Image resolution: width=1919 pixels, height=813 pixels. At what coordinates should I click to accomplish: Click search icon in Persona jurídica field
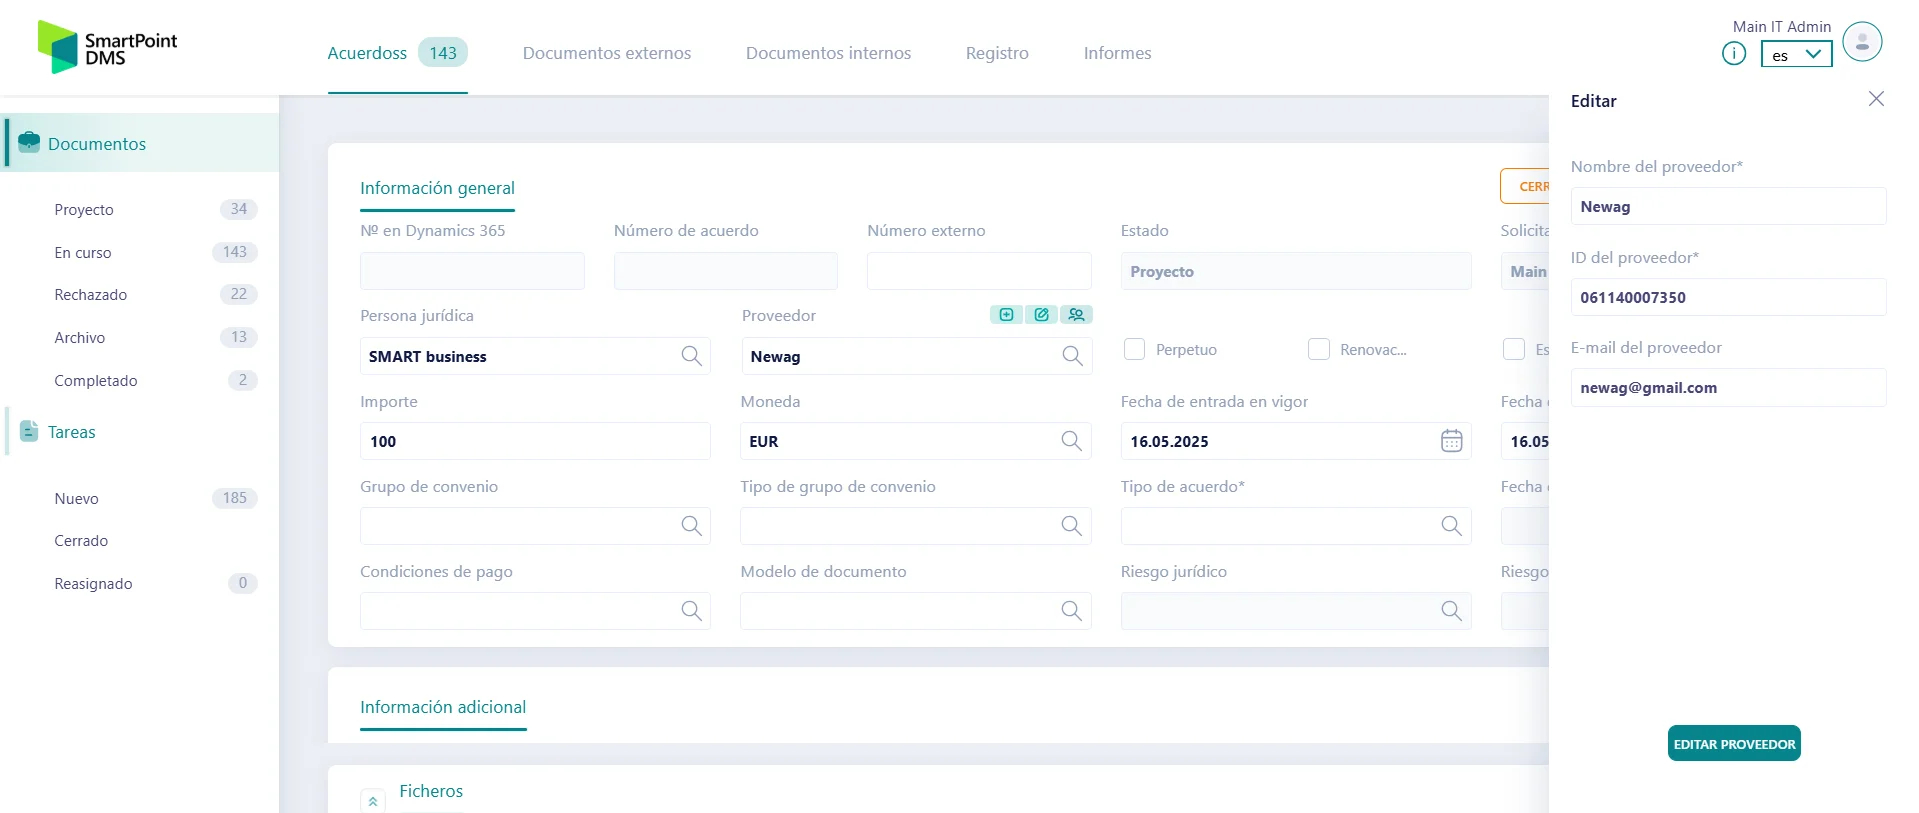tap(691, 356)
